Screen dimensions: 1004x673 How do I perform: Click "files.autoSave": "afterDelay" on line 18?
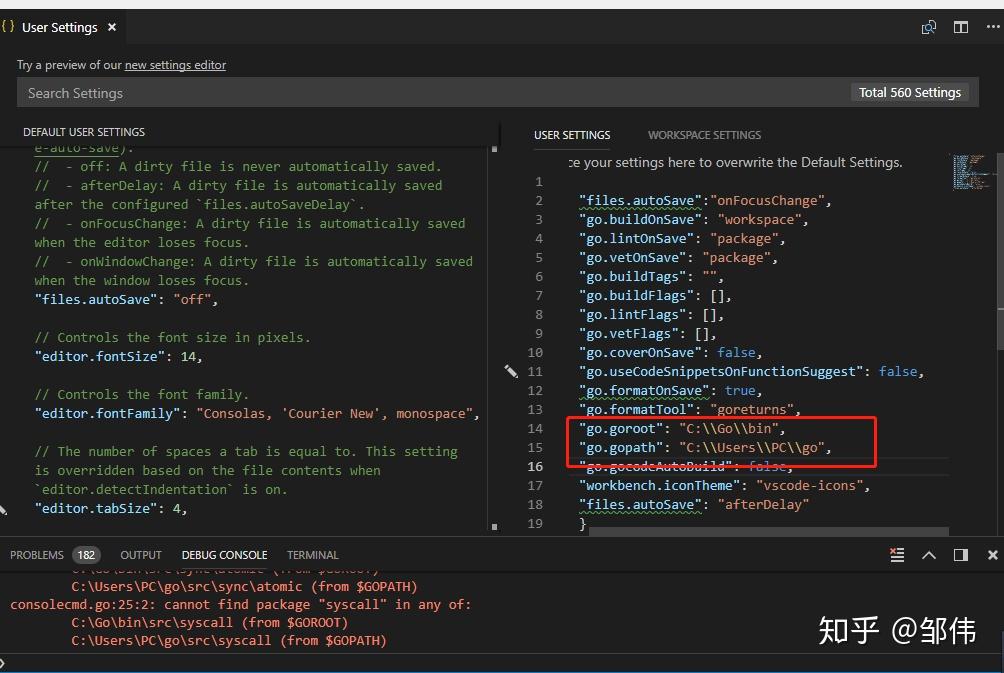pos(693,505)
